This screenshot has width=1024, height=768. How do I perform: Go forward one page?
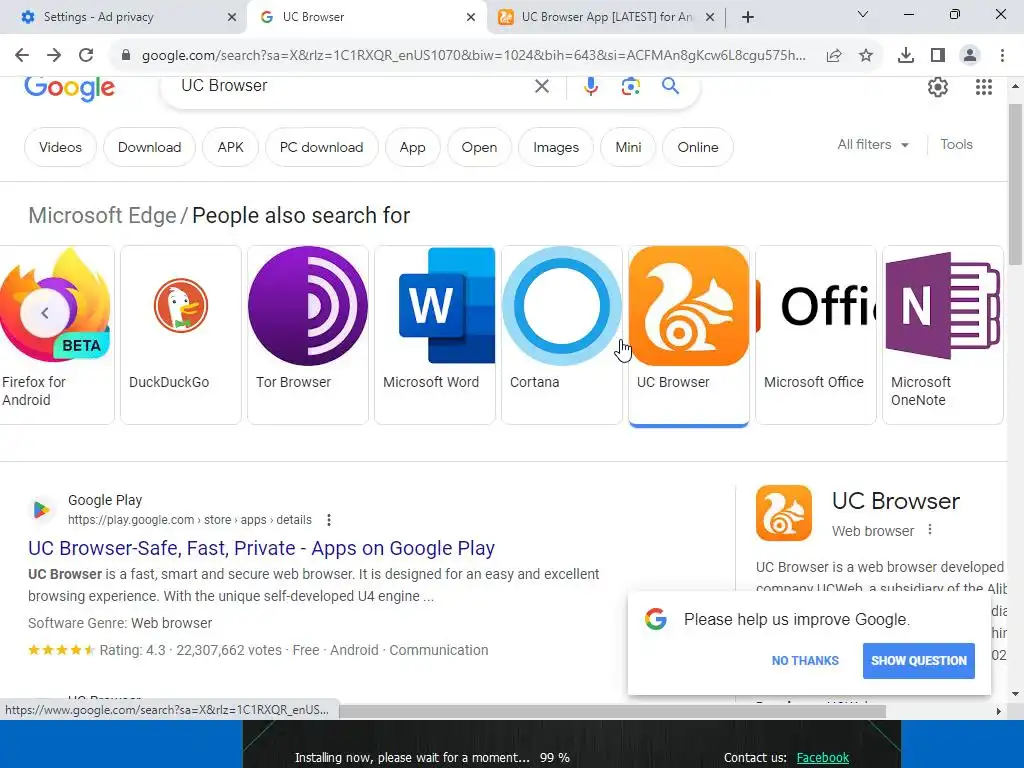[x=54, y=56]
